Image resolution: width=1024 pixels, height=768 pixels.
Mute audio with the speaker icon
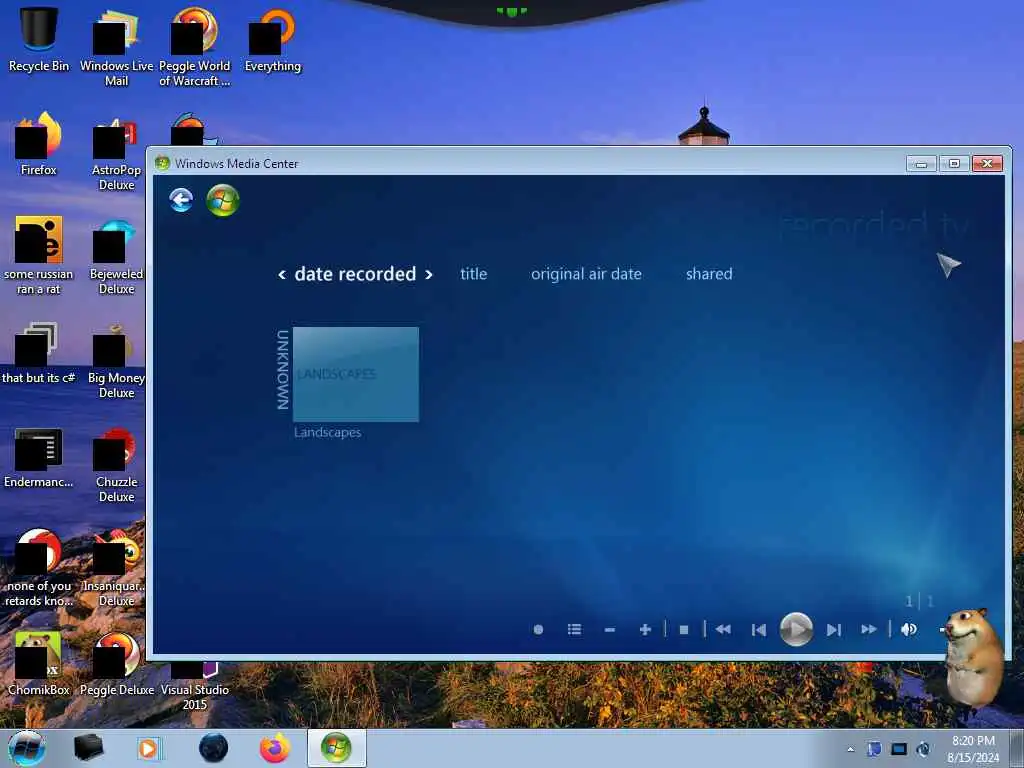908,630
